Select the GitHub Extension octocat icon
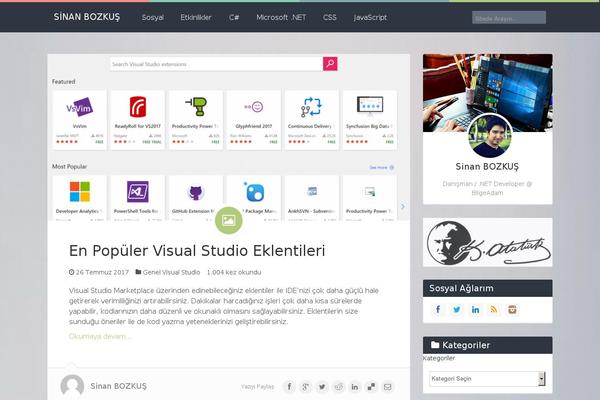The width and height of the screenshot is (600, 400). coord(196,193)
